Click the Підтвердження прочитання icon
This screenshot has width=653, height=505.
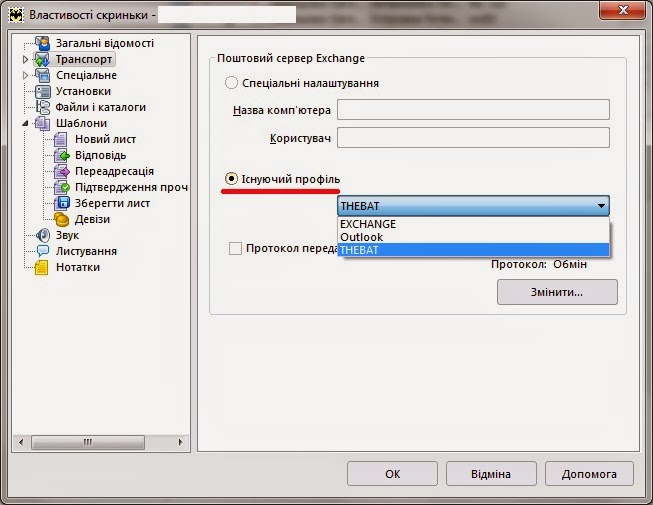point(61,187)
